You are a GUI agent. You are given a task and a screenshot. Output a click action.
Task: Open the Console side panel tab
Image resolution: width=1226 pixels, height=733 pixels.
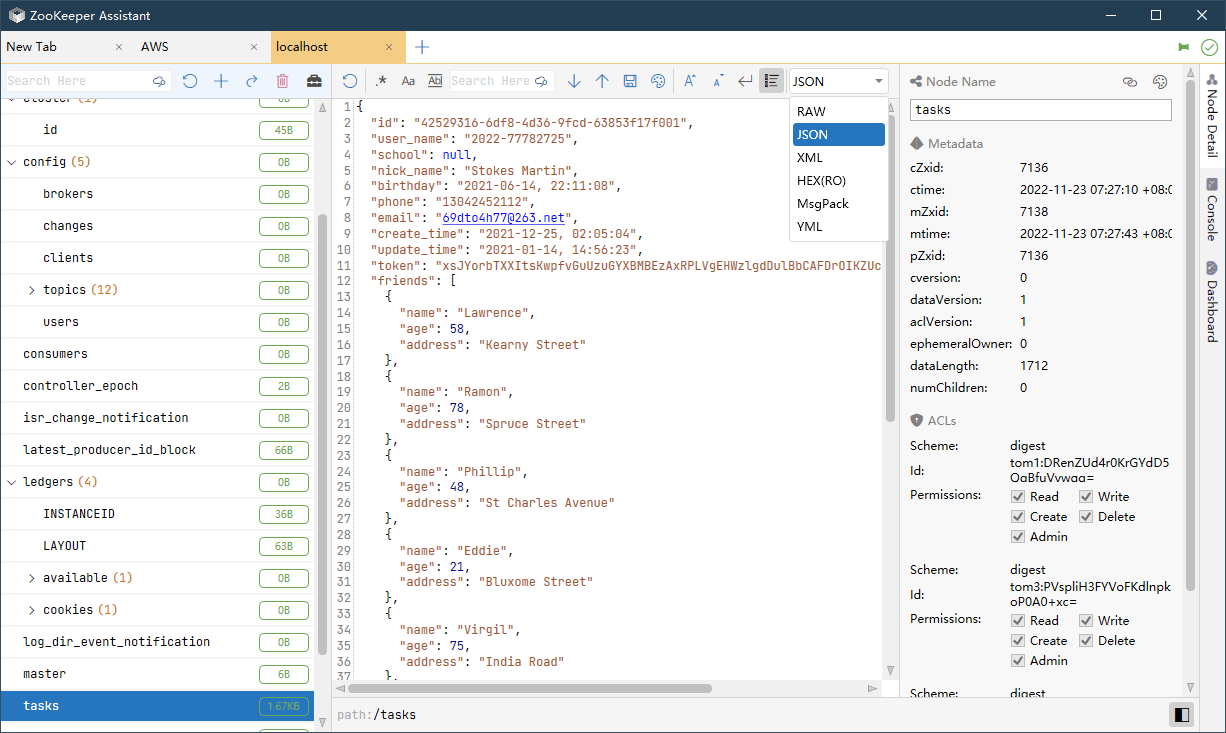(x=1212, y=210)
